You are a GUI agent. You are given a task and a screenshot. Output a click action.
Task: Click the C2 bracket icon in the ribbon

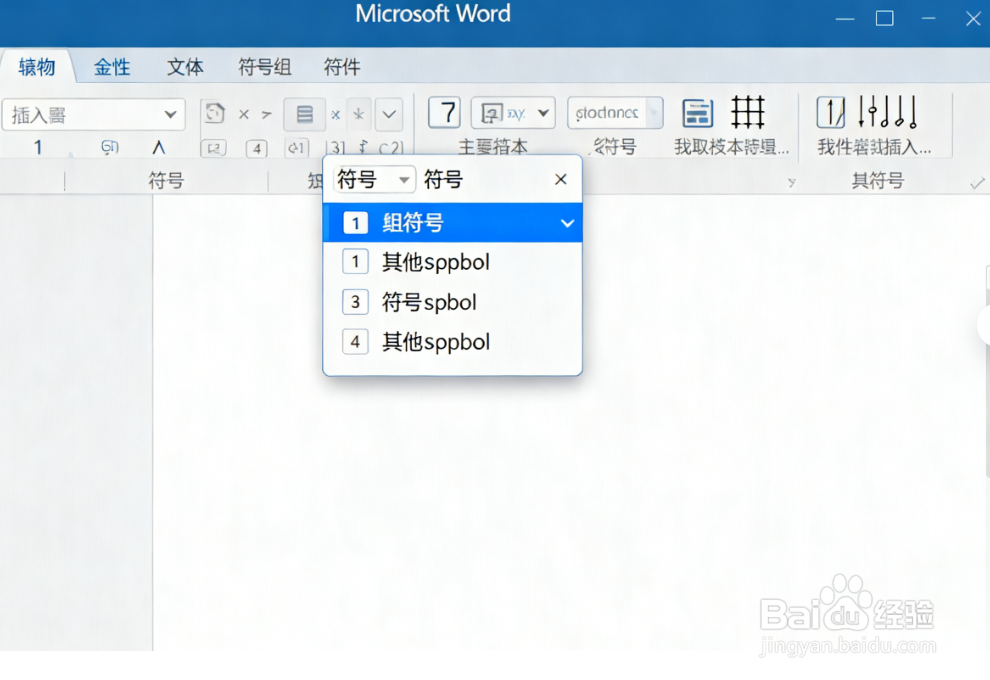coord(391,148)
